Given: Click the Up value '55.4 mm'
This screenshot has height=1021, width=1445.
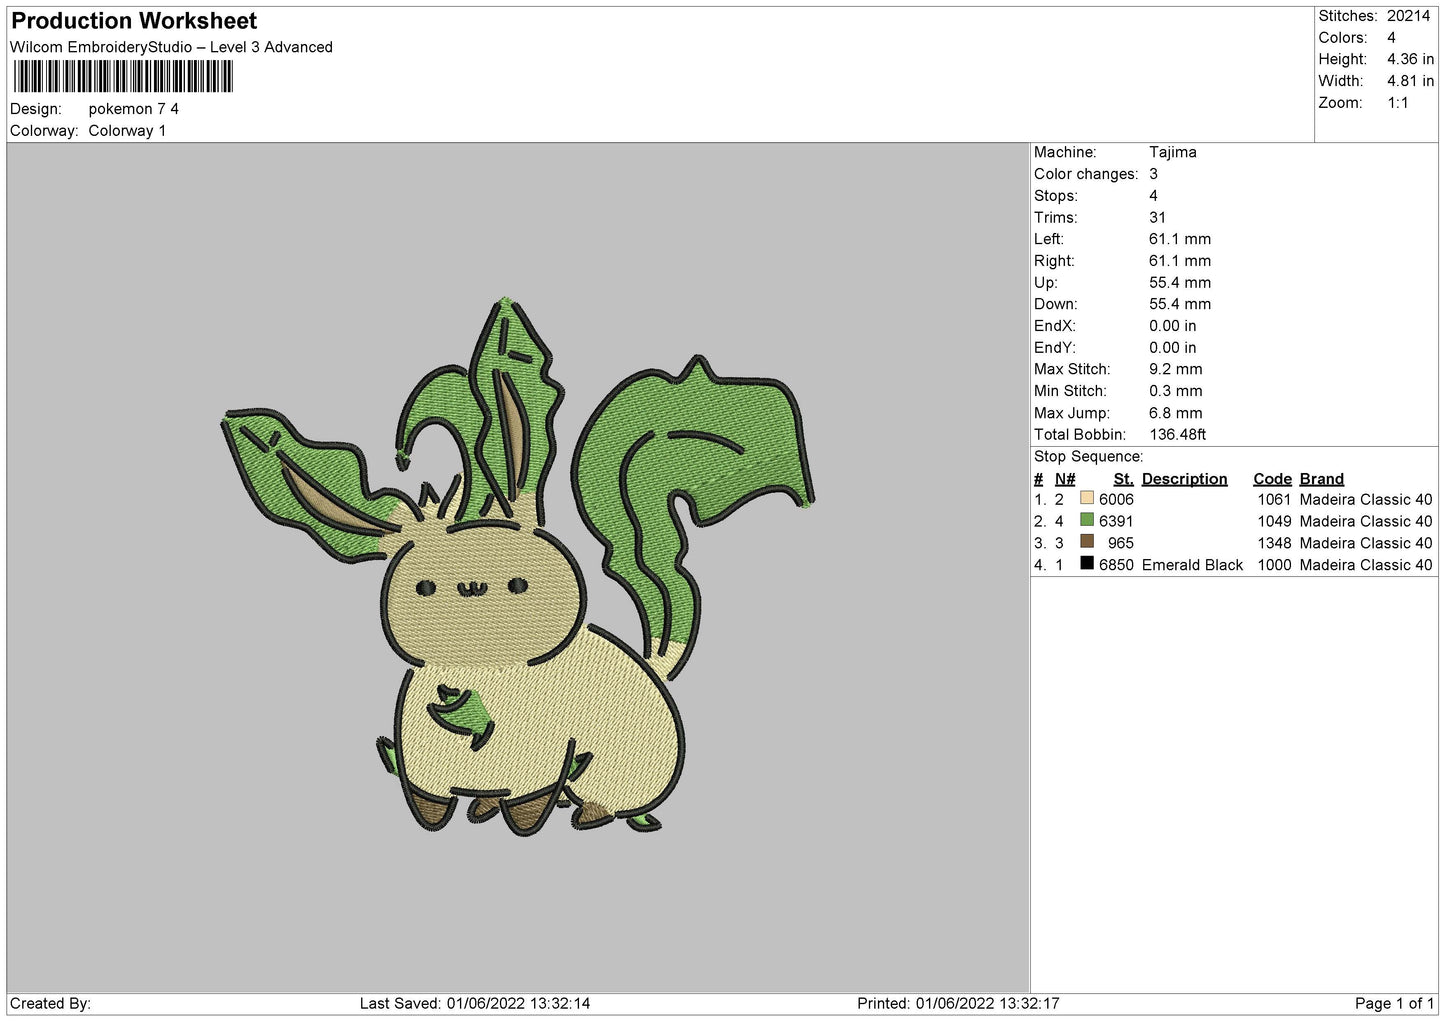Looking at the screenshot, I should pos(1180,283).
